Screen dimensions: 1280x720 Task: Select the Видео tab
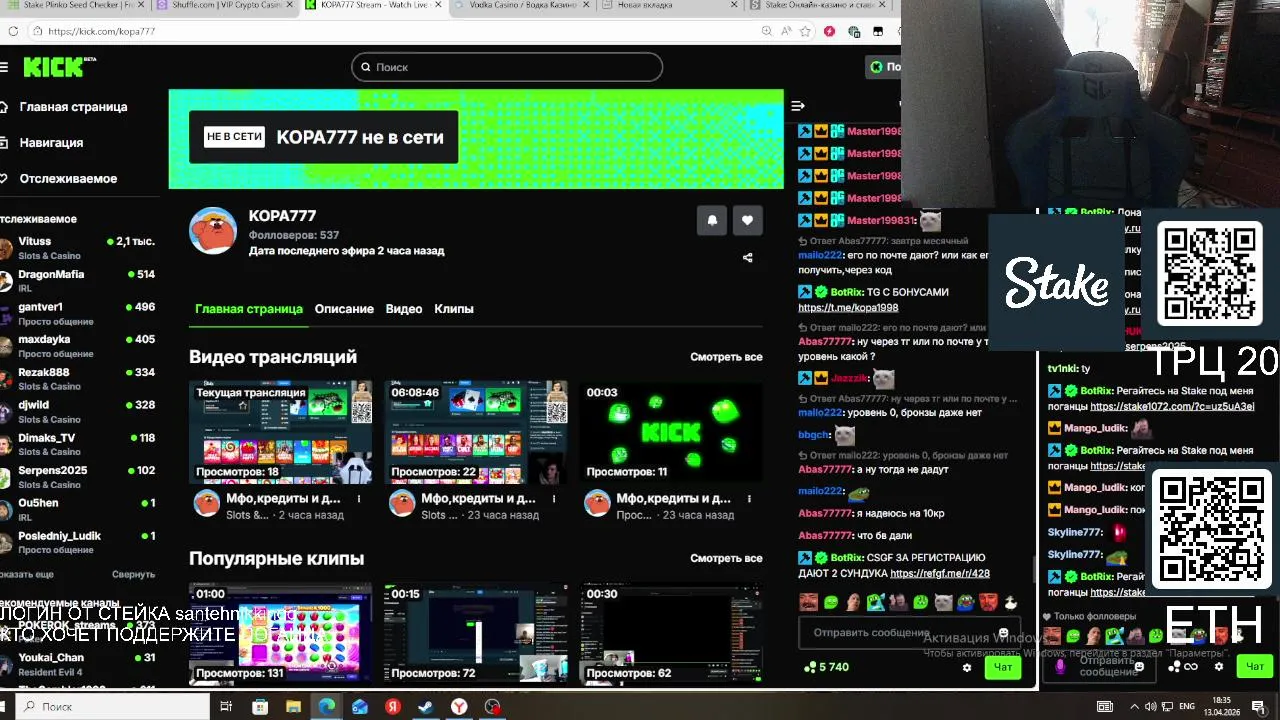(404, 309)
